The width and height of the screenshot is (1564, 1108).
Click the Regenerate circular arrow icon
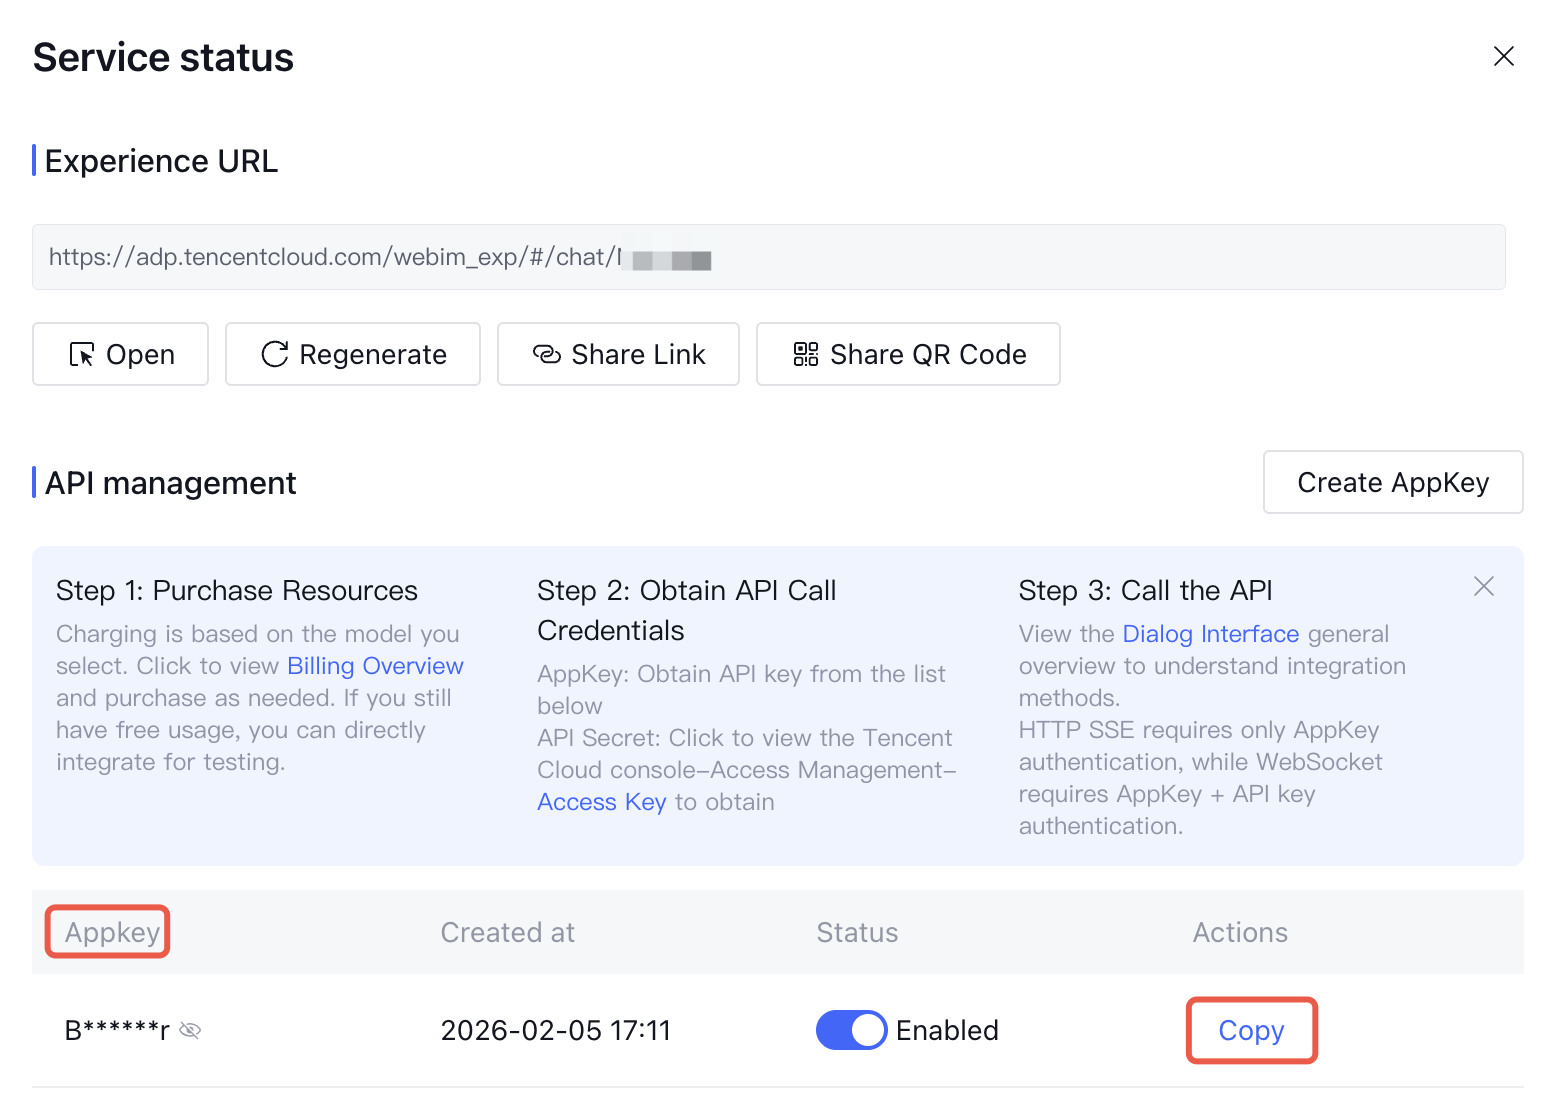tap(275, 354)
